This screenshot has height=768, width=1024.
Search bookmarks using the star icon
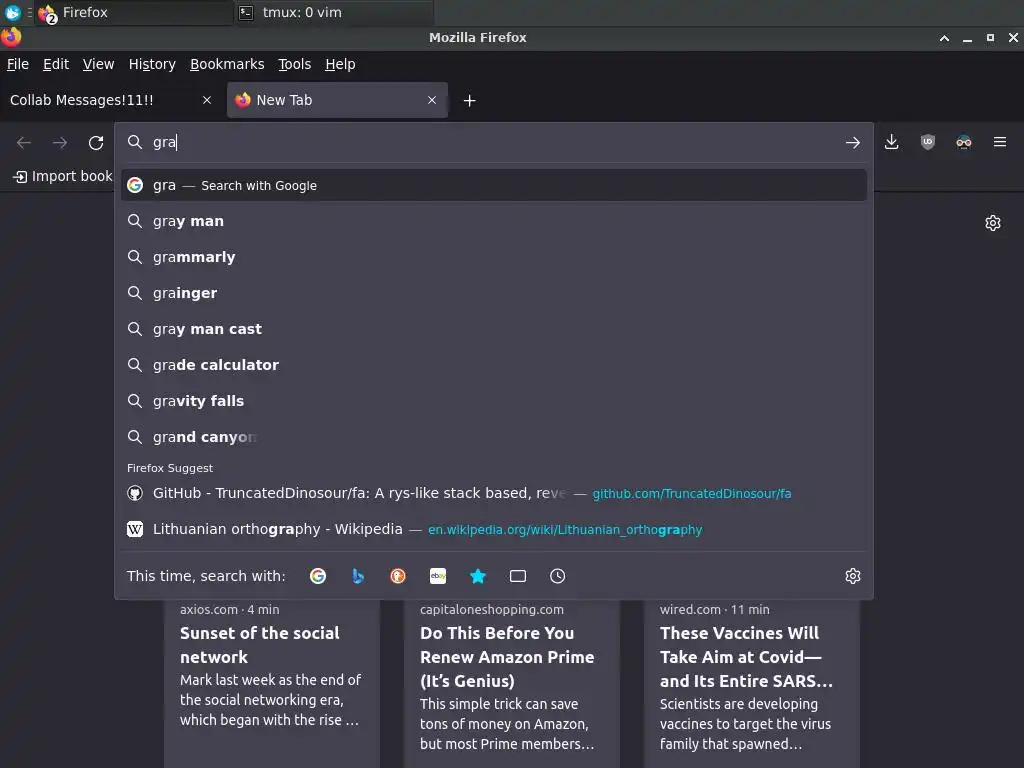pyautogui.click(x=478, y=576)
